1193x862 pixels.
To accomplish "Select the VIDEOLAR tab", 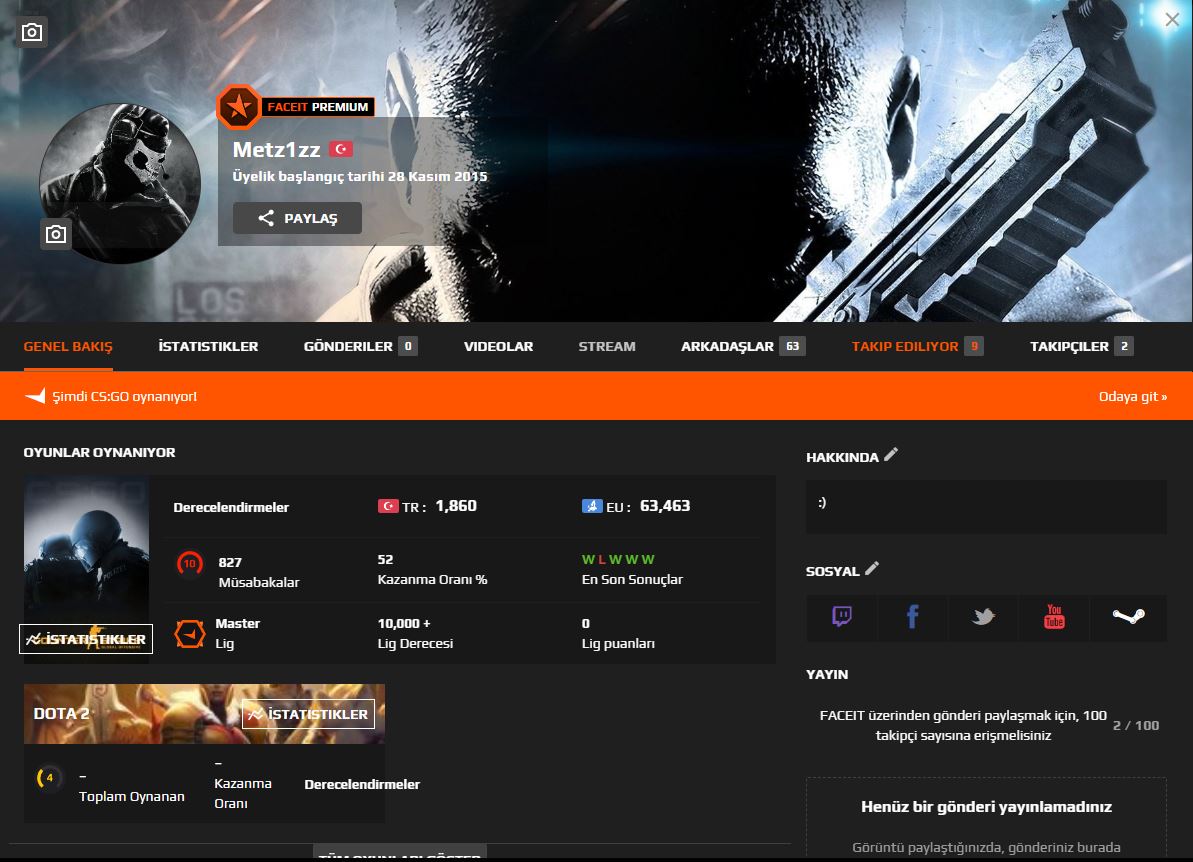I will pyautogui.click(x=498, y=347).
